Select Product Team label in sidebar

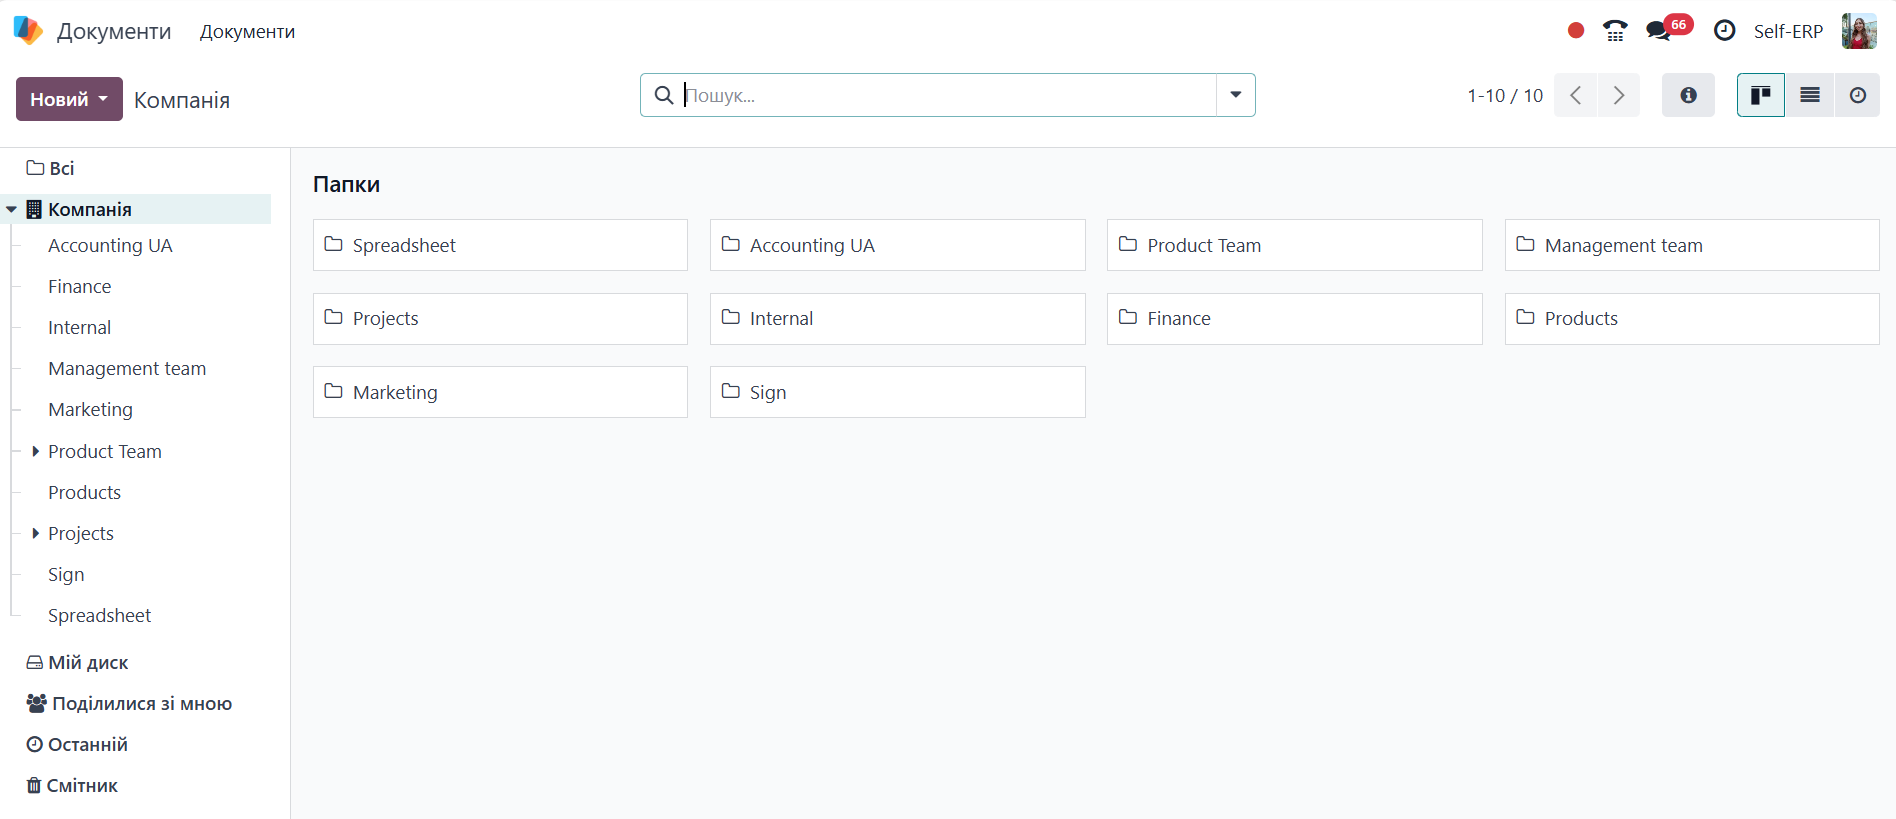coord(105,451)
